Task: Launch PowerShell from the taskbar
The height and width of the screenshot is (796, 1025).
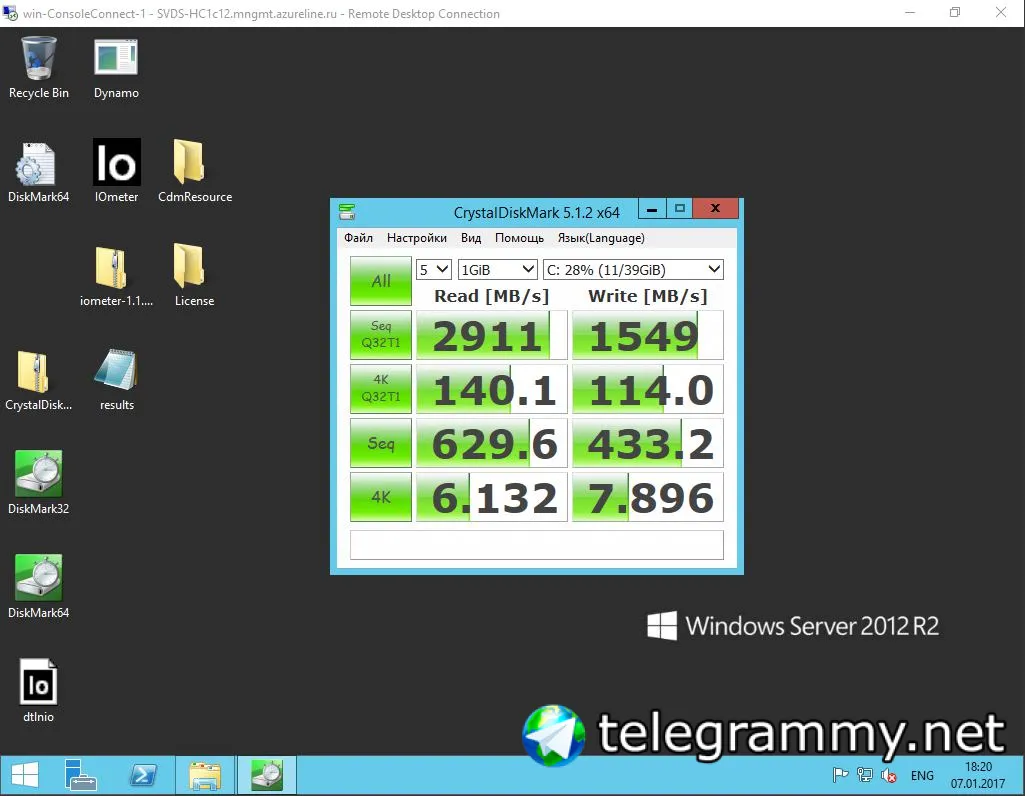Action: point(143,776)
